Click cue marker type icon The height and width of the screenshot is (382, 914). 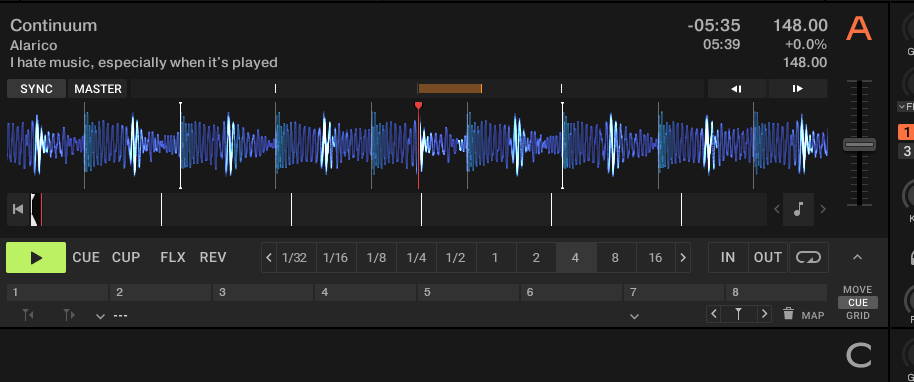click(x=739, y=314)
